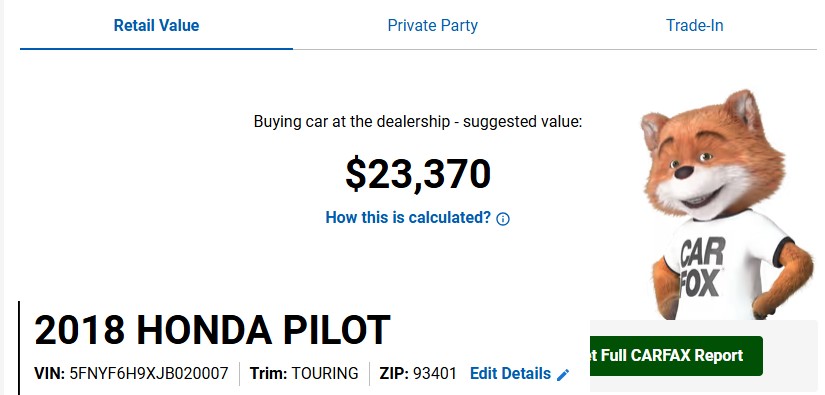Click the info circle icon beside calculation link
This screenshot has height=395, width=825.
(503, 219)
